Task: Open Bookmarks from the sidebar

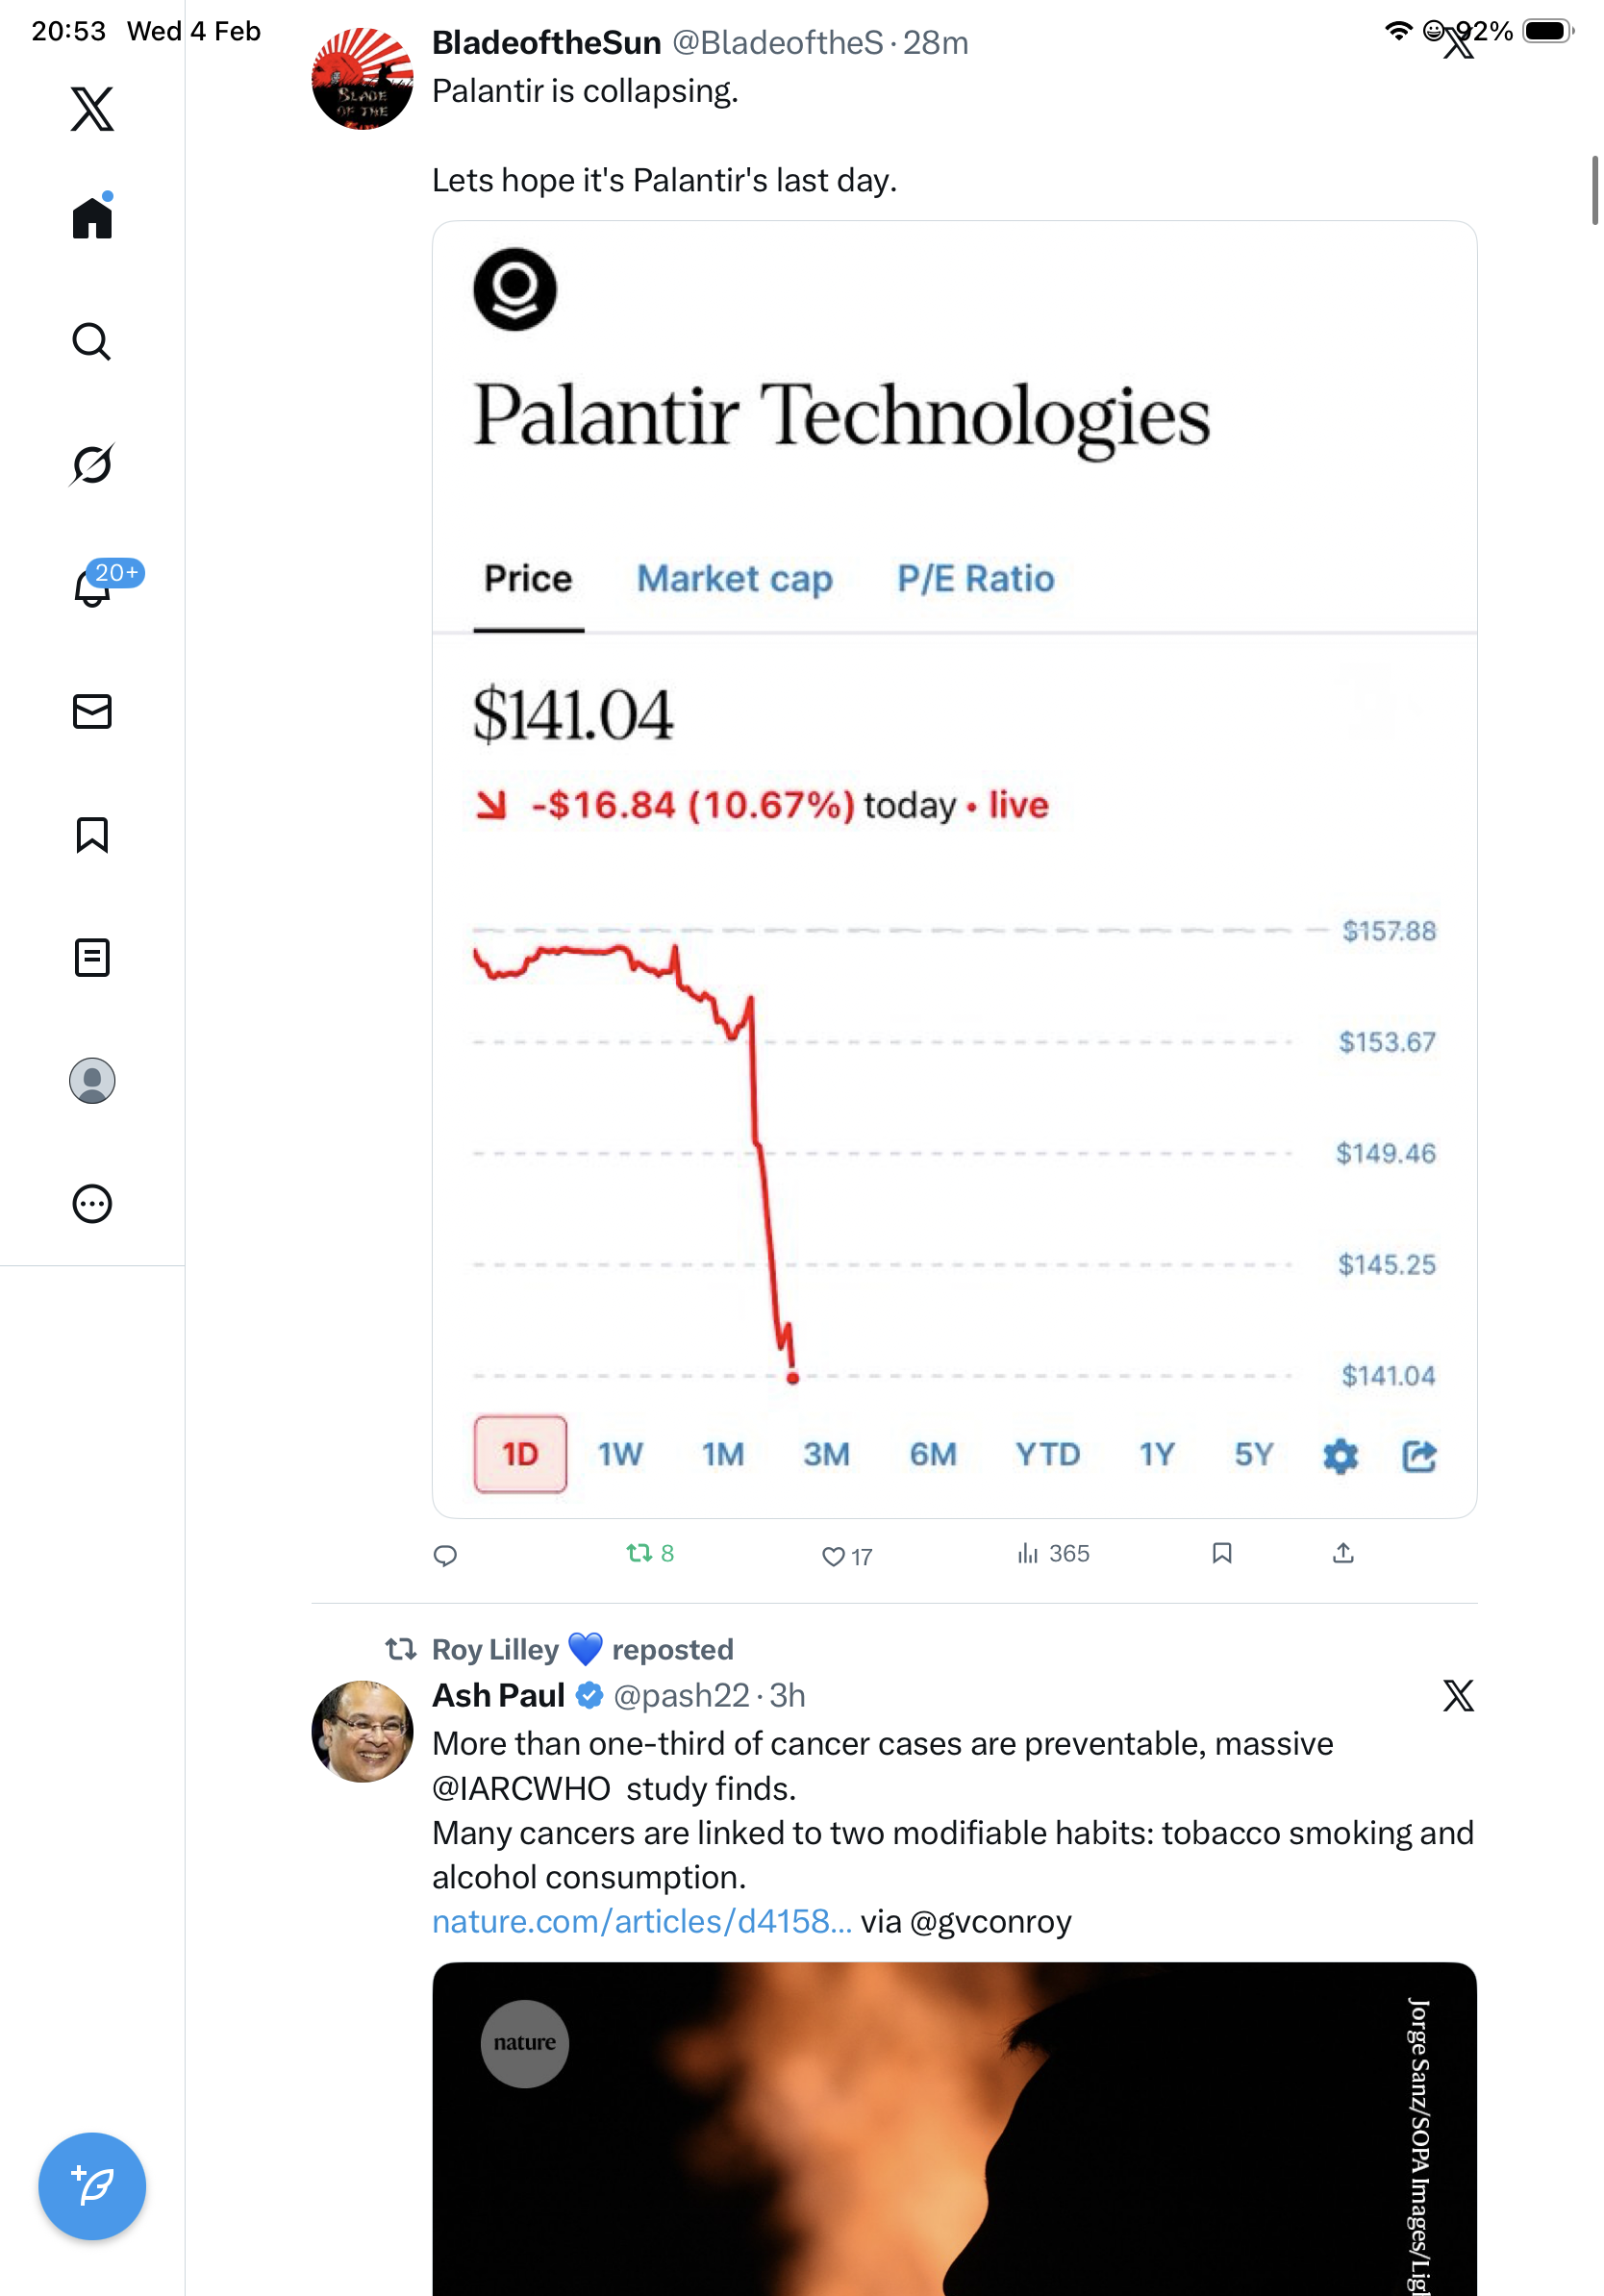Action: point(92,835)
